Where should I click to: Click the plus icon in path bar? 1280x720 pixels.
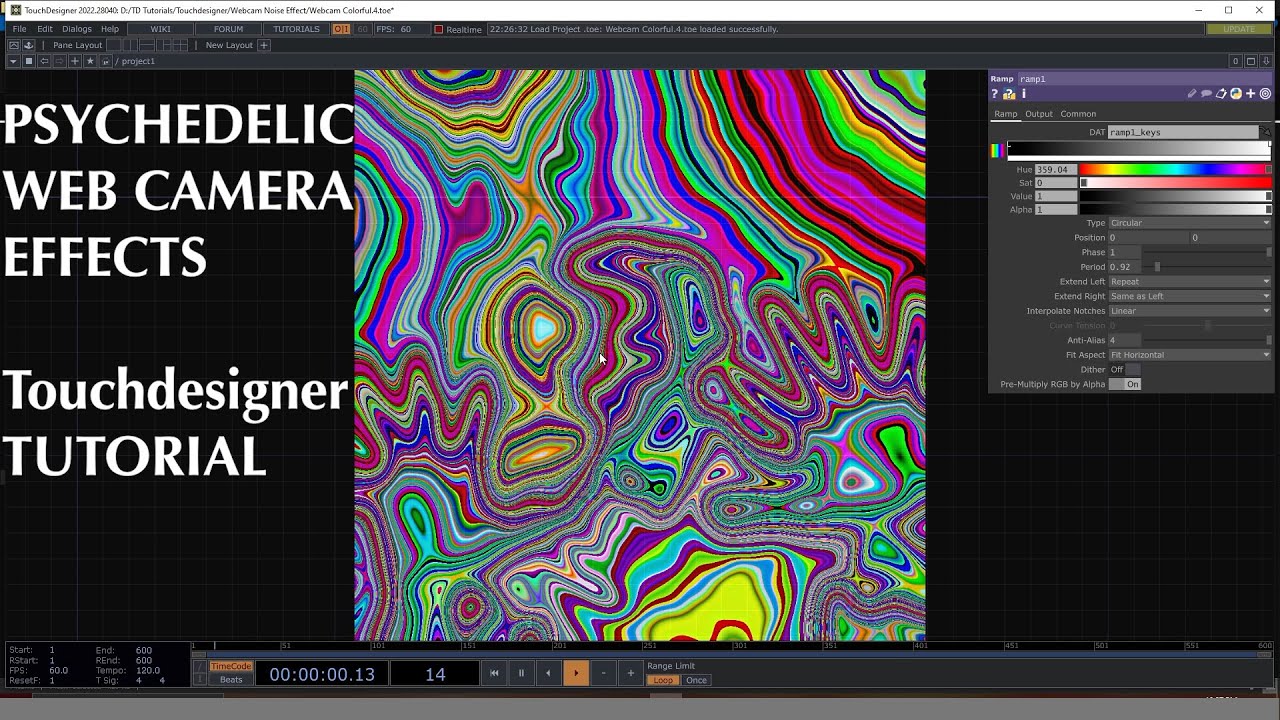pos(75,61)
